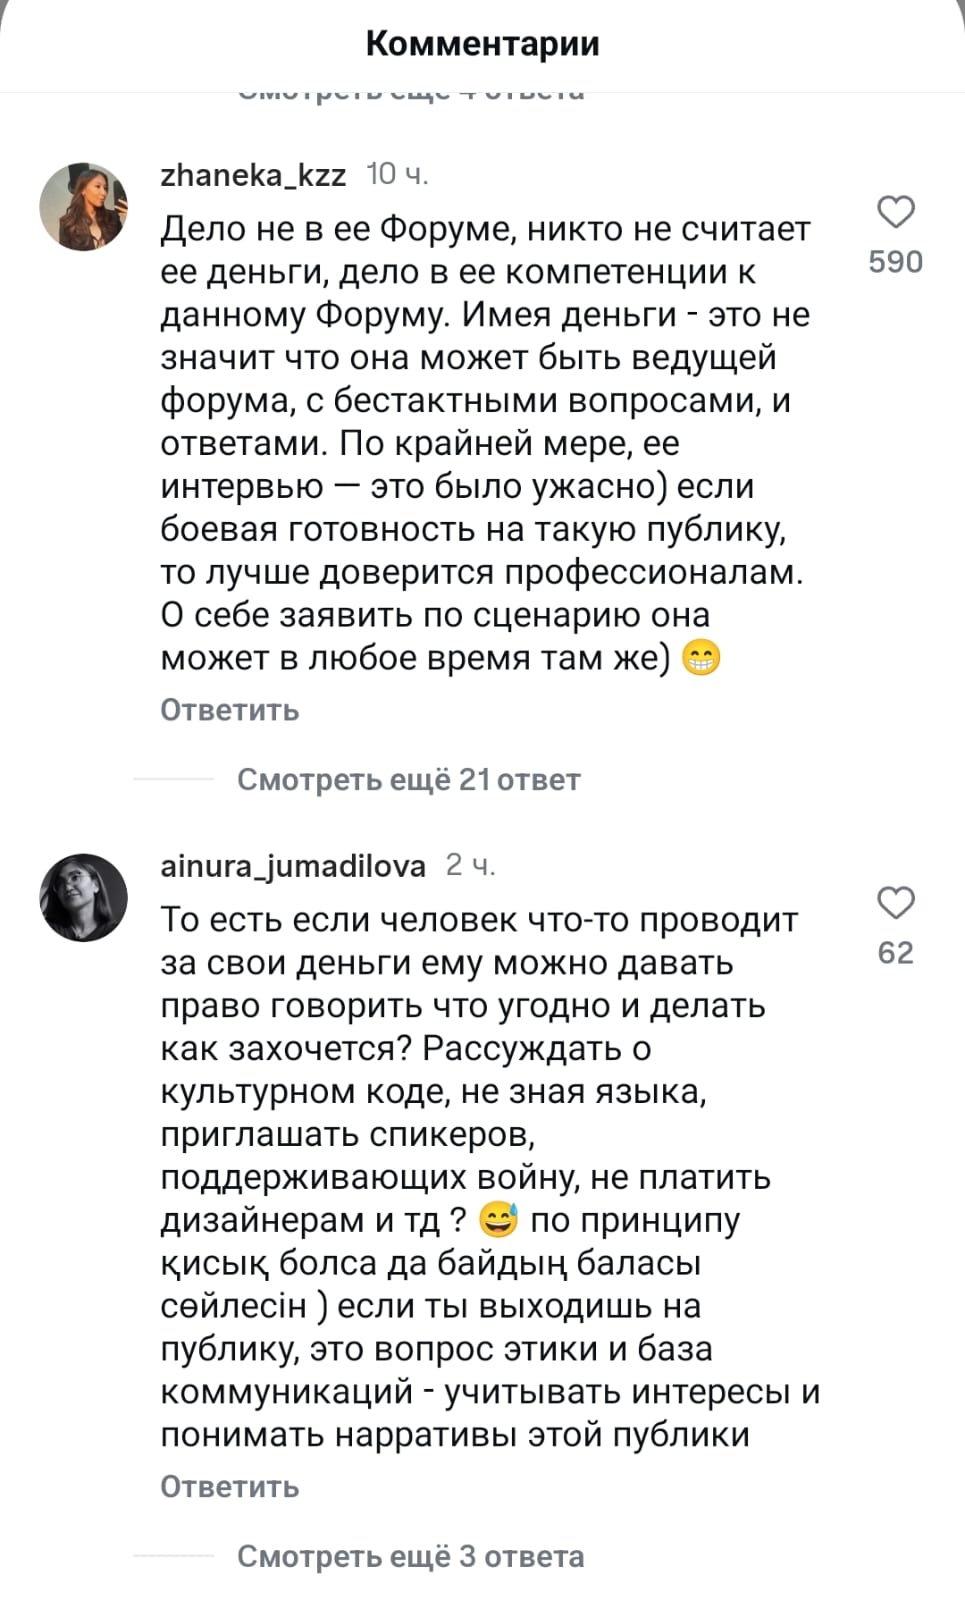Click the sweat-smile emoji in ainura_jumadilova's comment

click(x=499, y=1220)
